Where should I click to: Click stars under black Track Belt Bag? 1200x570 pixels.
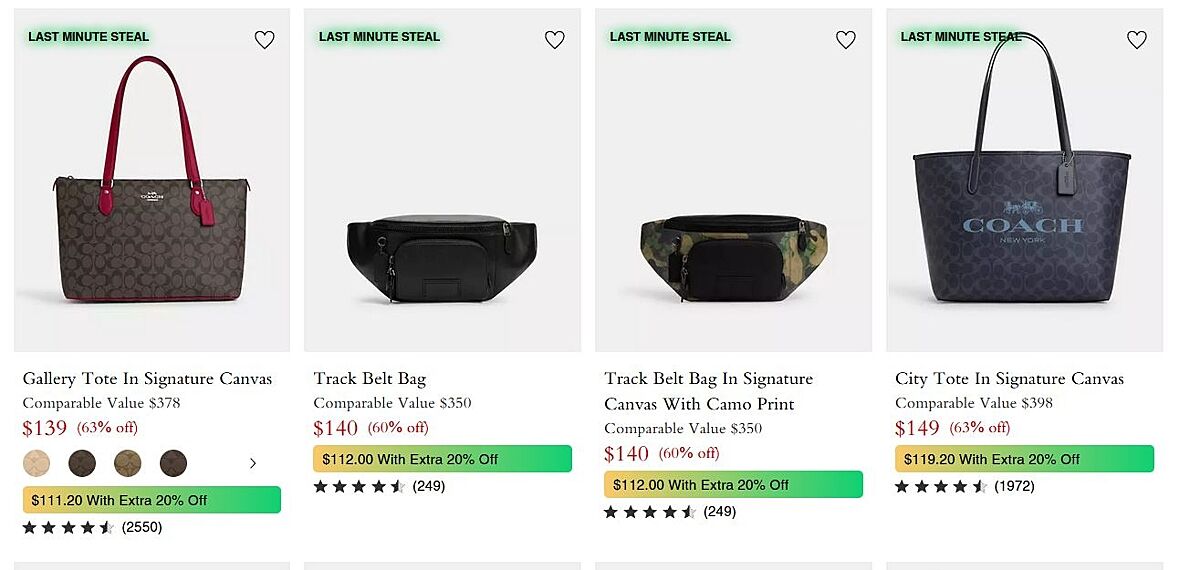pyautogui.click(x=359, y=486)
